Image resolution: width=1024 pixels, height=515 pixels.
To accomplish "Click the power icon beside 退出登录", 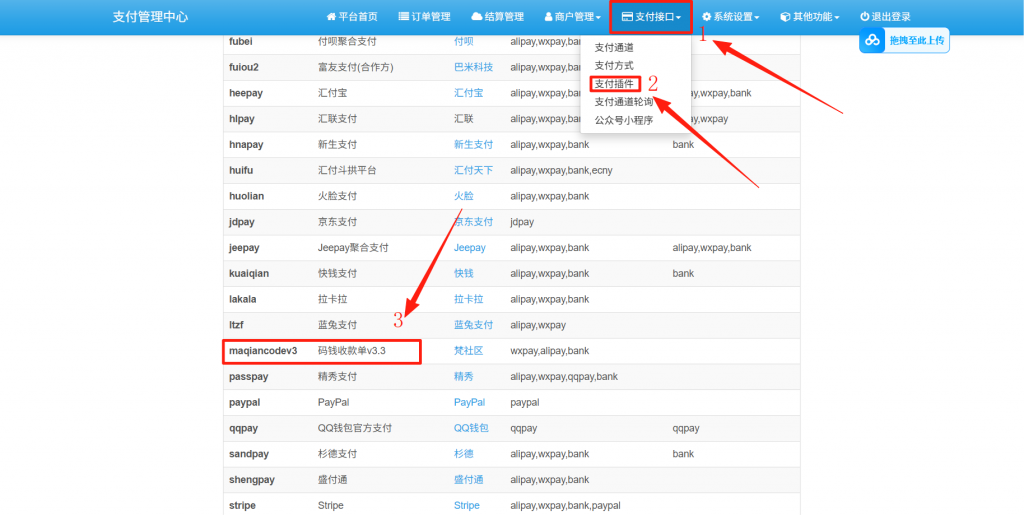I will click(864, 17).
